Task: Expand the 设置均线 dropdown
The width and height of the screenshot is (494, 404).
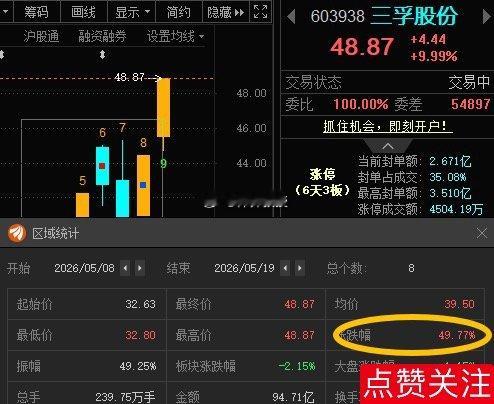Action: pos(176,36)
